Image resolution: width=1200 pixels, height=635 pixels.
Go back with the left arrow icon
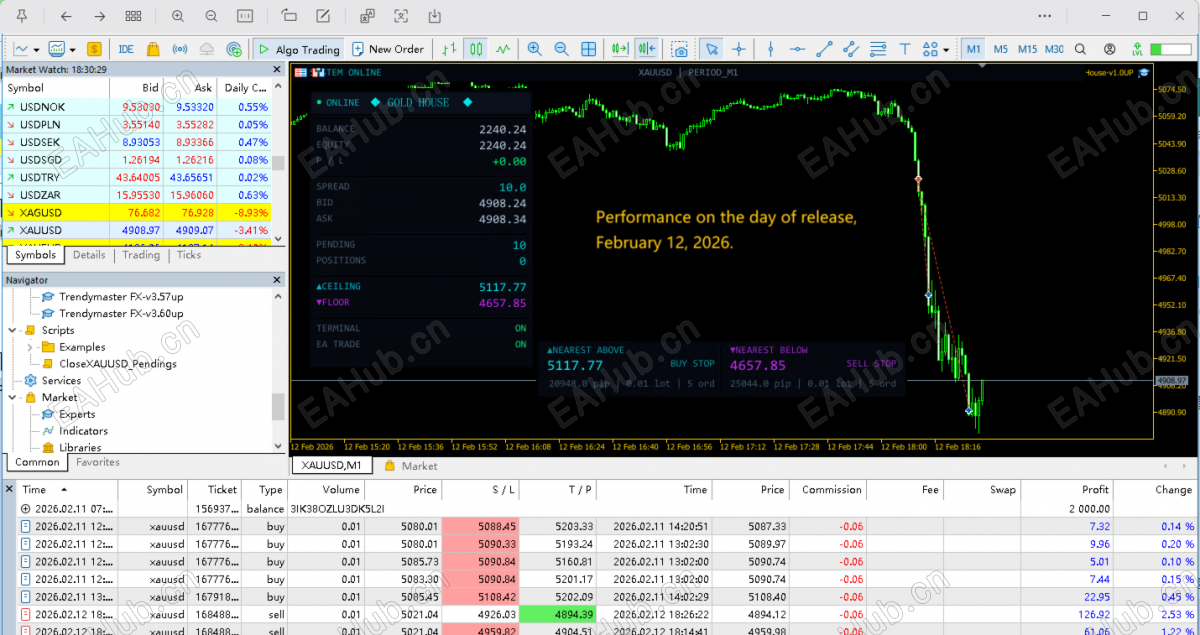[66, 16]
